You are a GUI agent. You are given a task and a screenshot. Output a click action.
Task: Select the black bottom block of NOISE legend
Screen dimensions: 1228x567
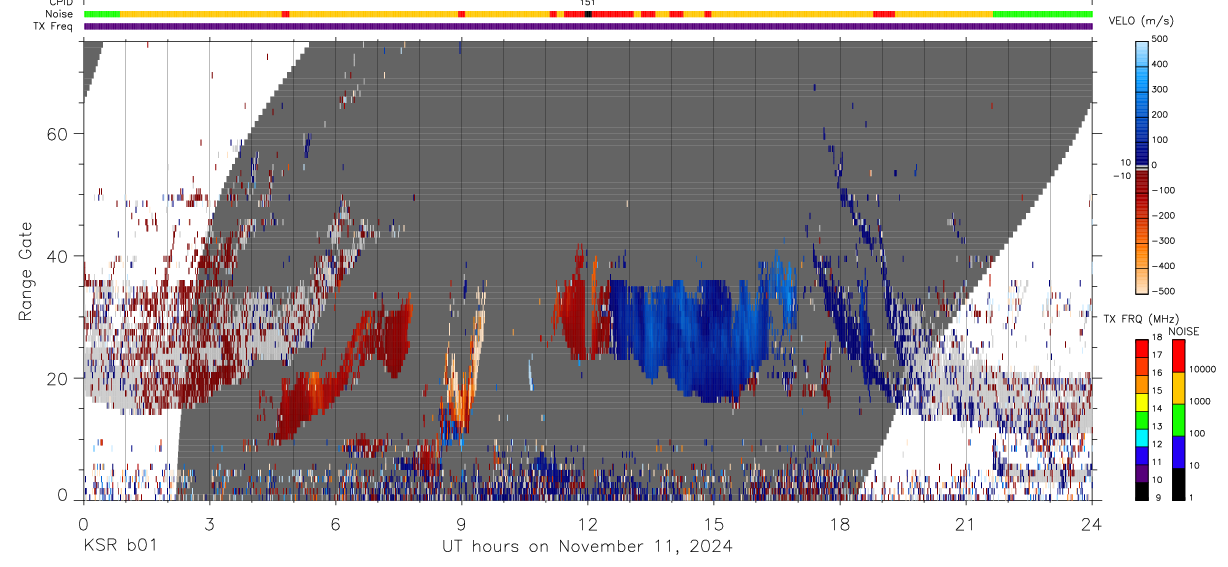pyautogui.click(x=1178, y=484)
